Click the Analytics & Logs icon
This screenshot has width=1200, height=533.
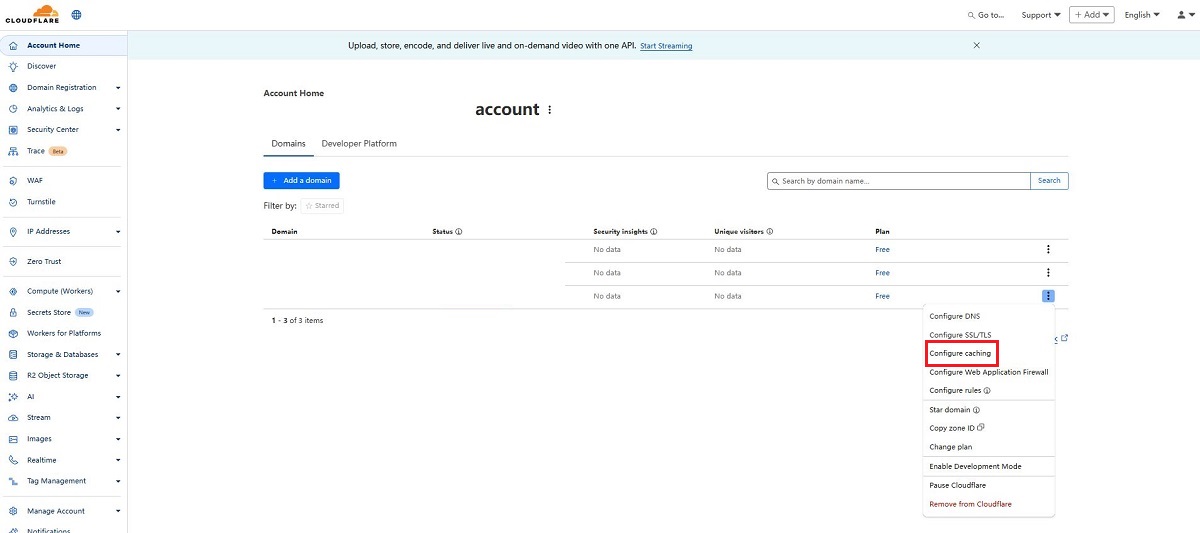pos(13,108)
